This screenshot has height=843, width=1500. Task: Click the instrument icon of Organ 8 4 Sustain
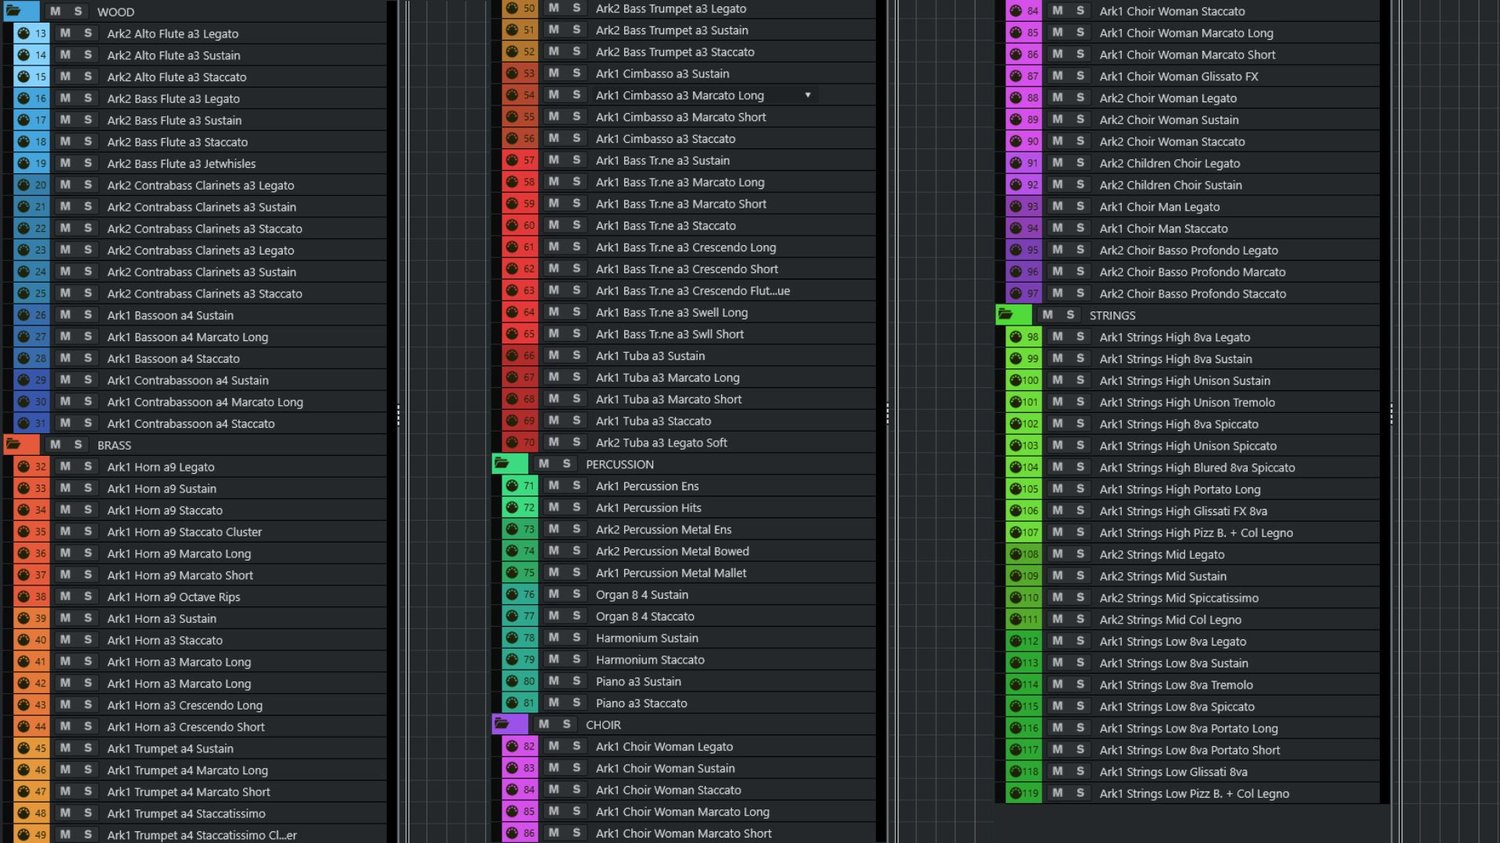(x=512, y=594)
